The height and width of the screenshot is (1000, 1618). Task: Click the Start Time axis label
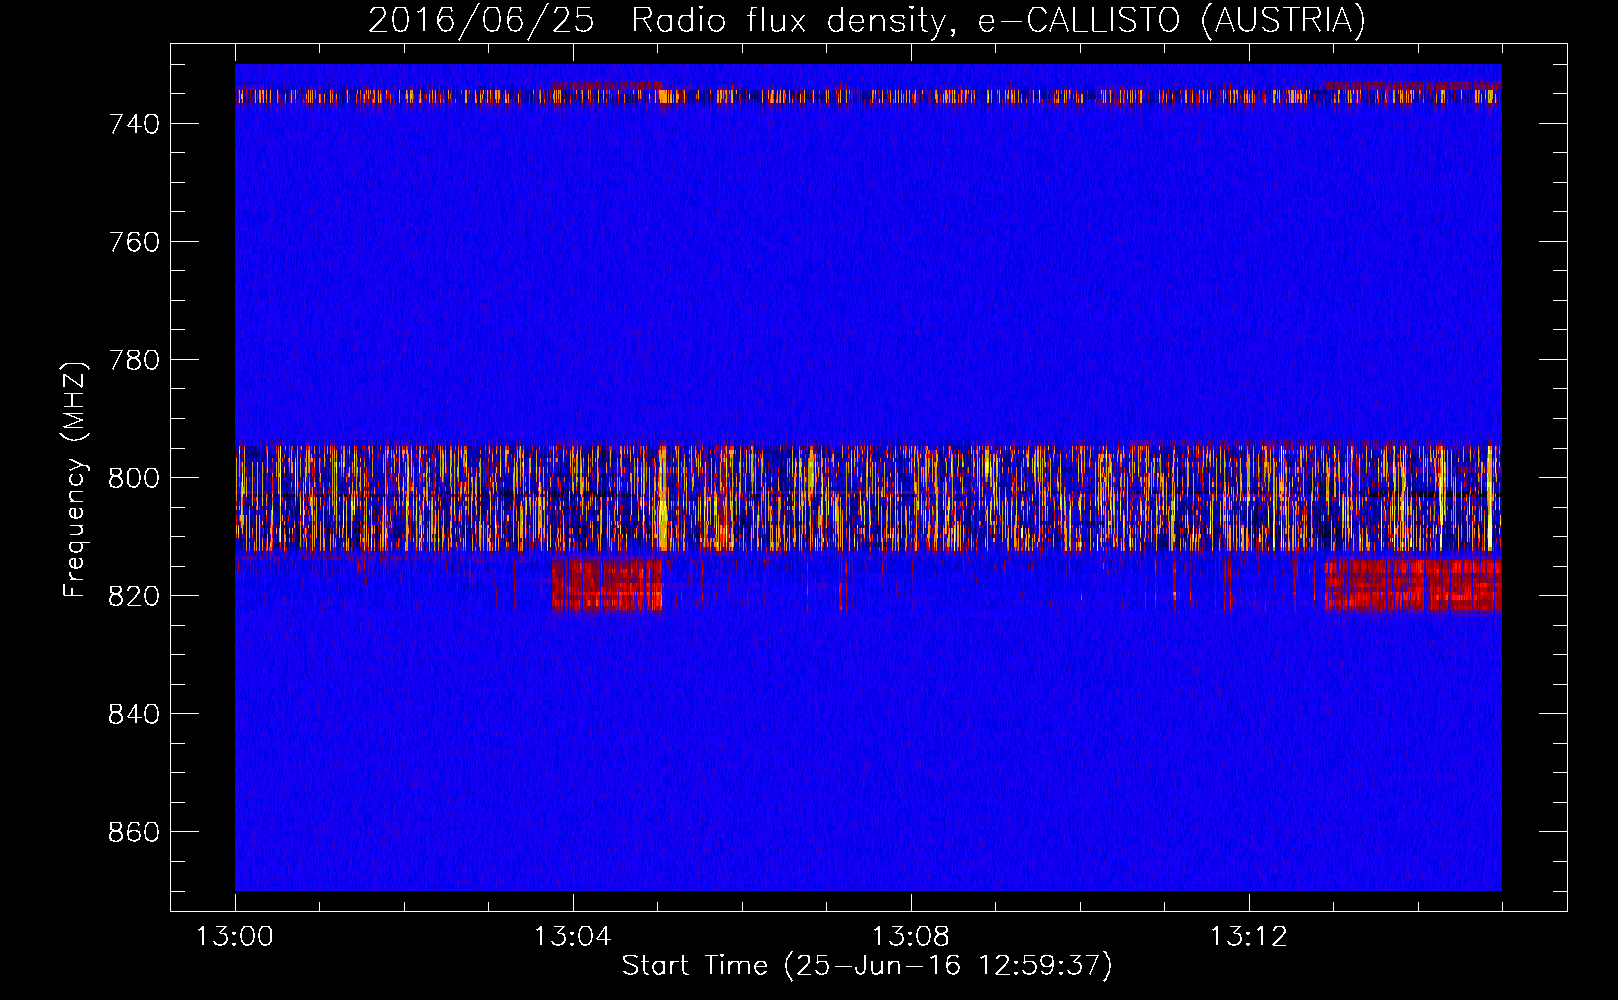point(866,966)
